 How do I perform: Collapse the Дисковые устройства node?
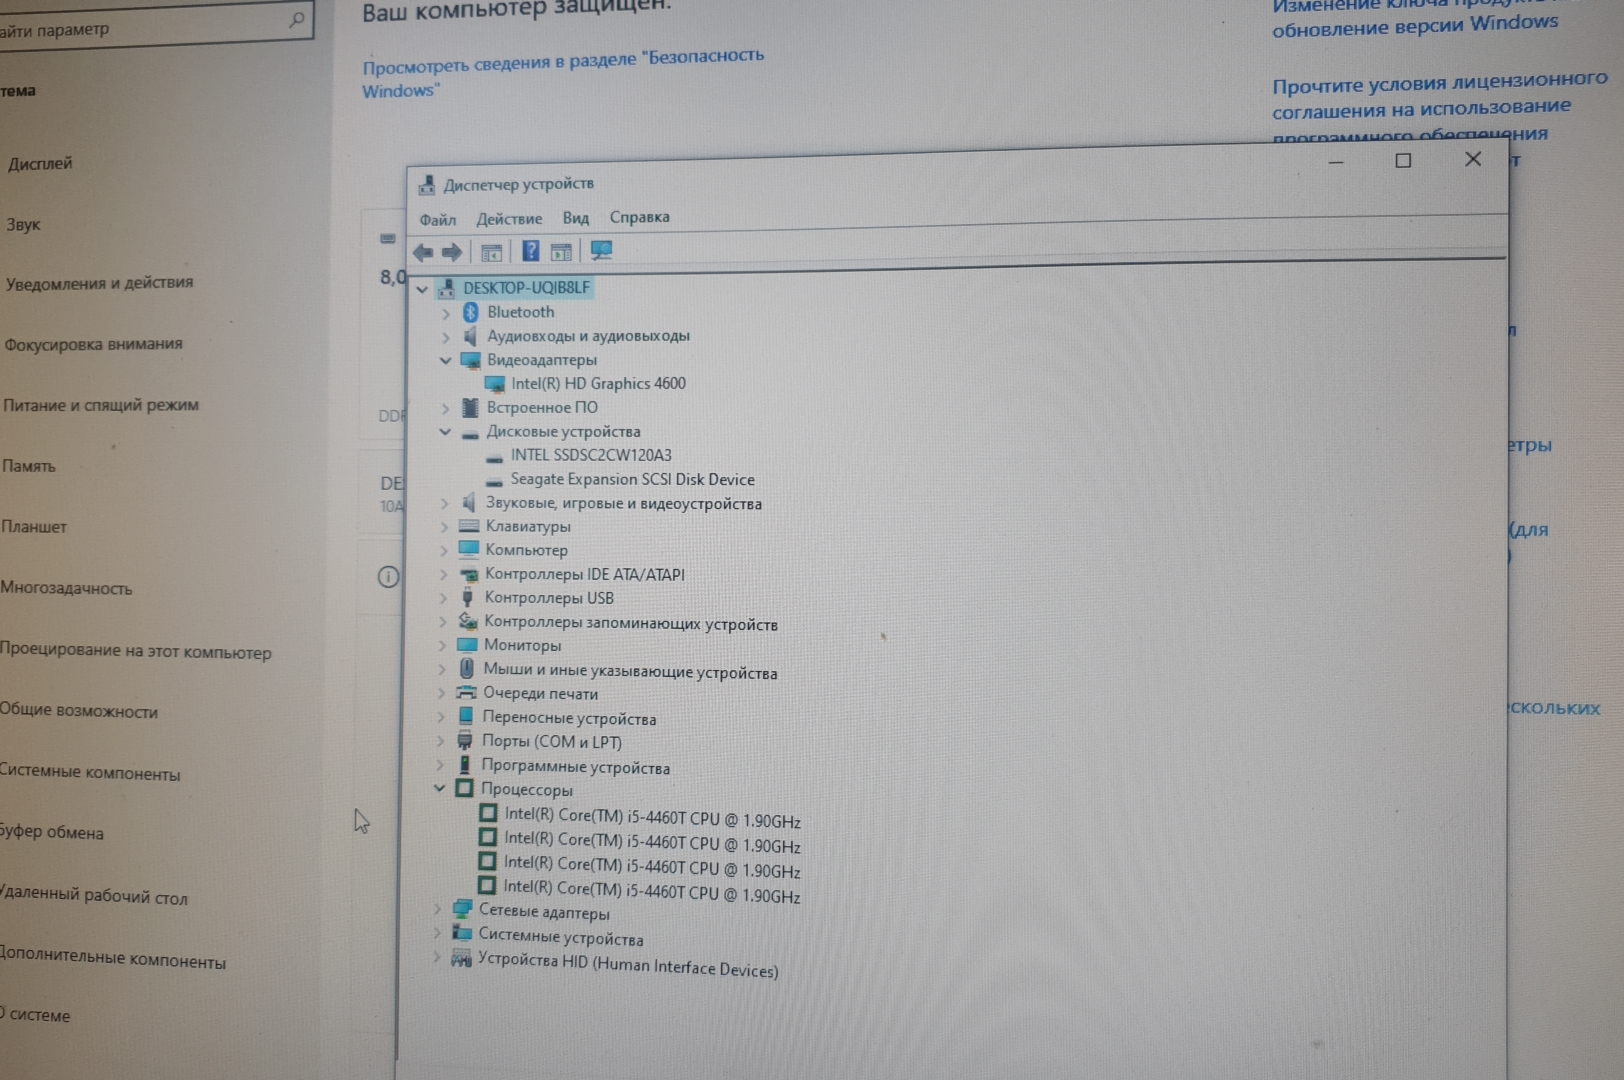click(x=446, y=432)
